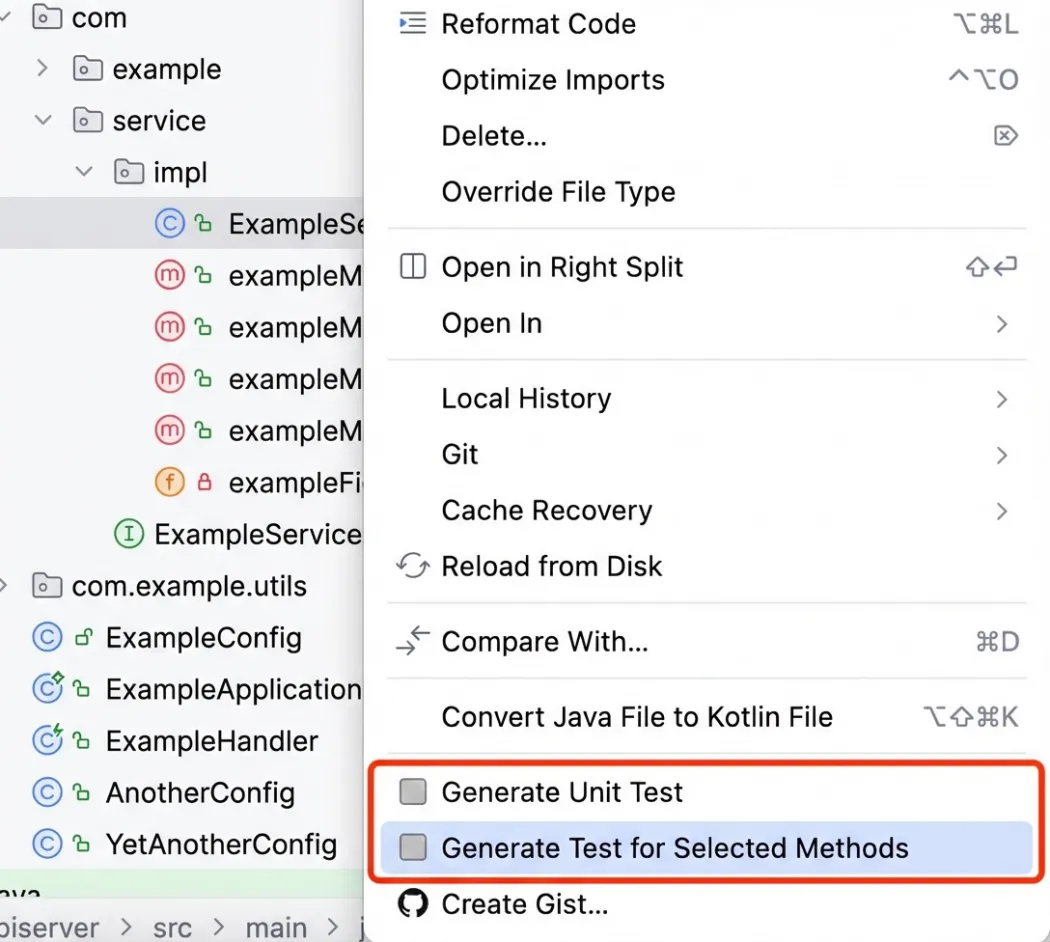
Task: Click the Open in Right Split icon
Action: click(x=412, y=267)
